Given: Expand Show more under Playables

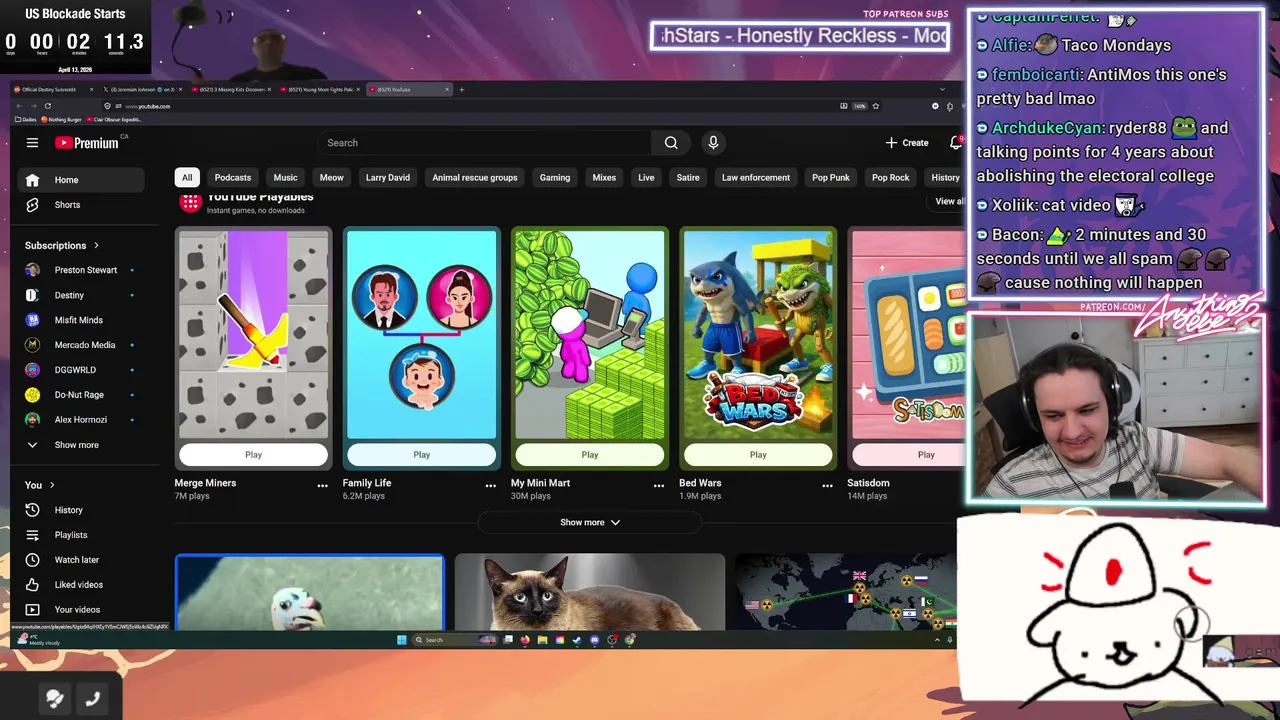Looking at the screenshot, I should (x=590, y=522).
